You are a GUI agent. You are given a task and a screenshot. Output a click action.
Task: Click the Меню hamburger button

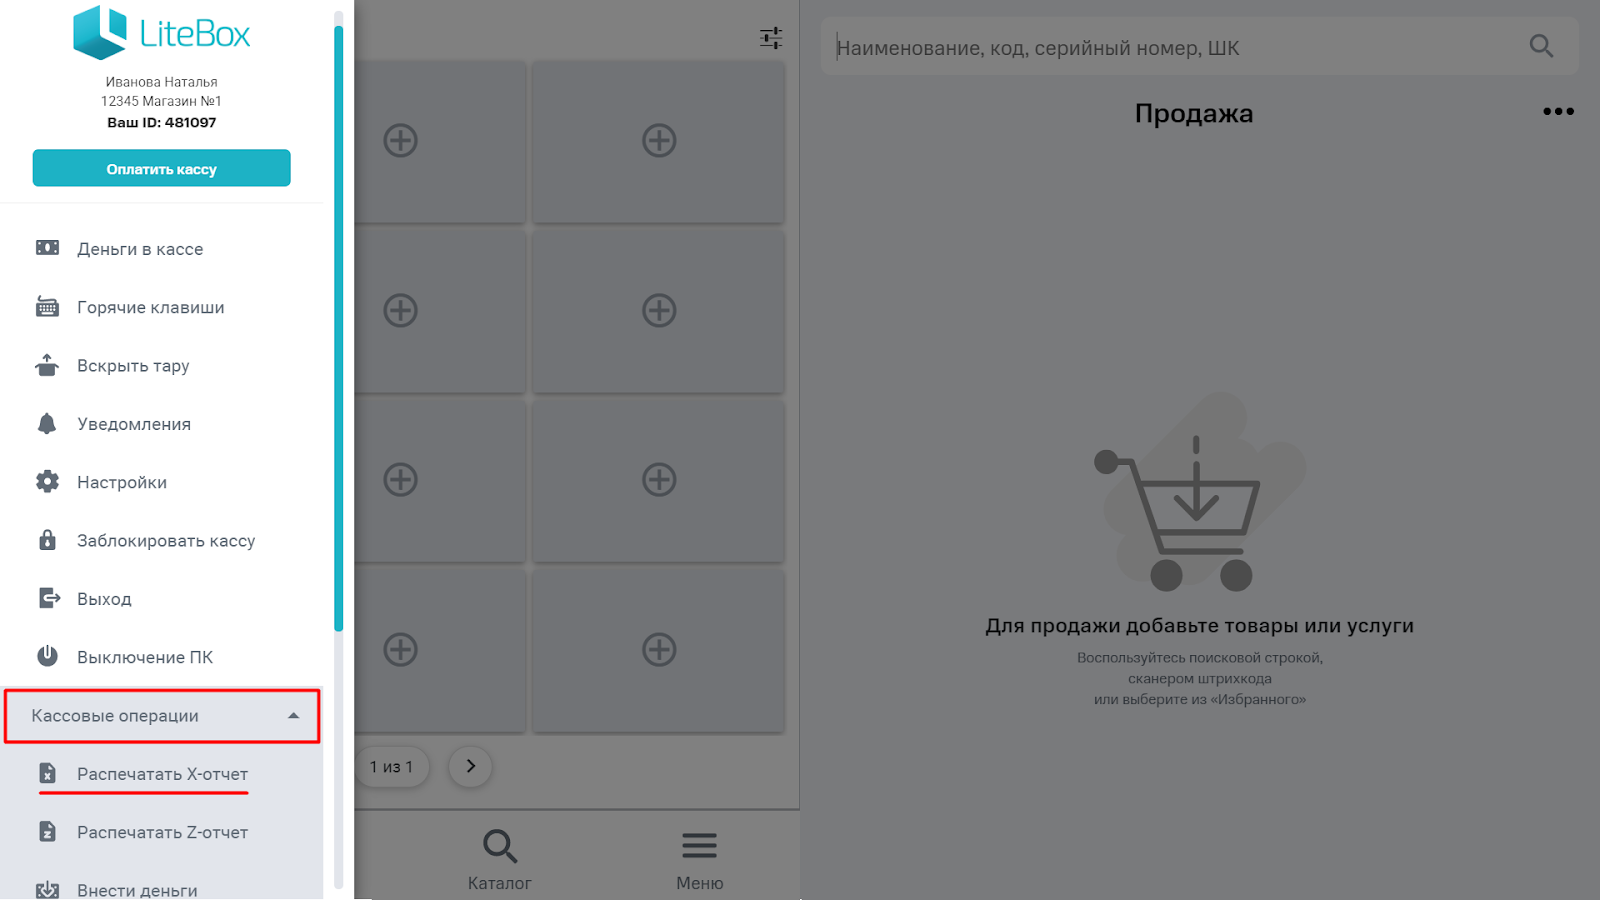click(x=699, y=859)
